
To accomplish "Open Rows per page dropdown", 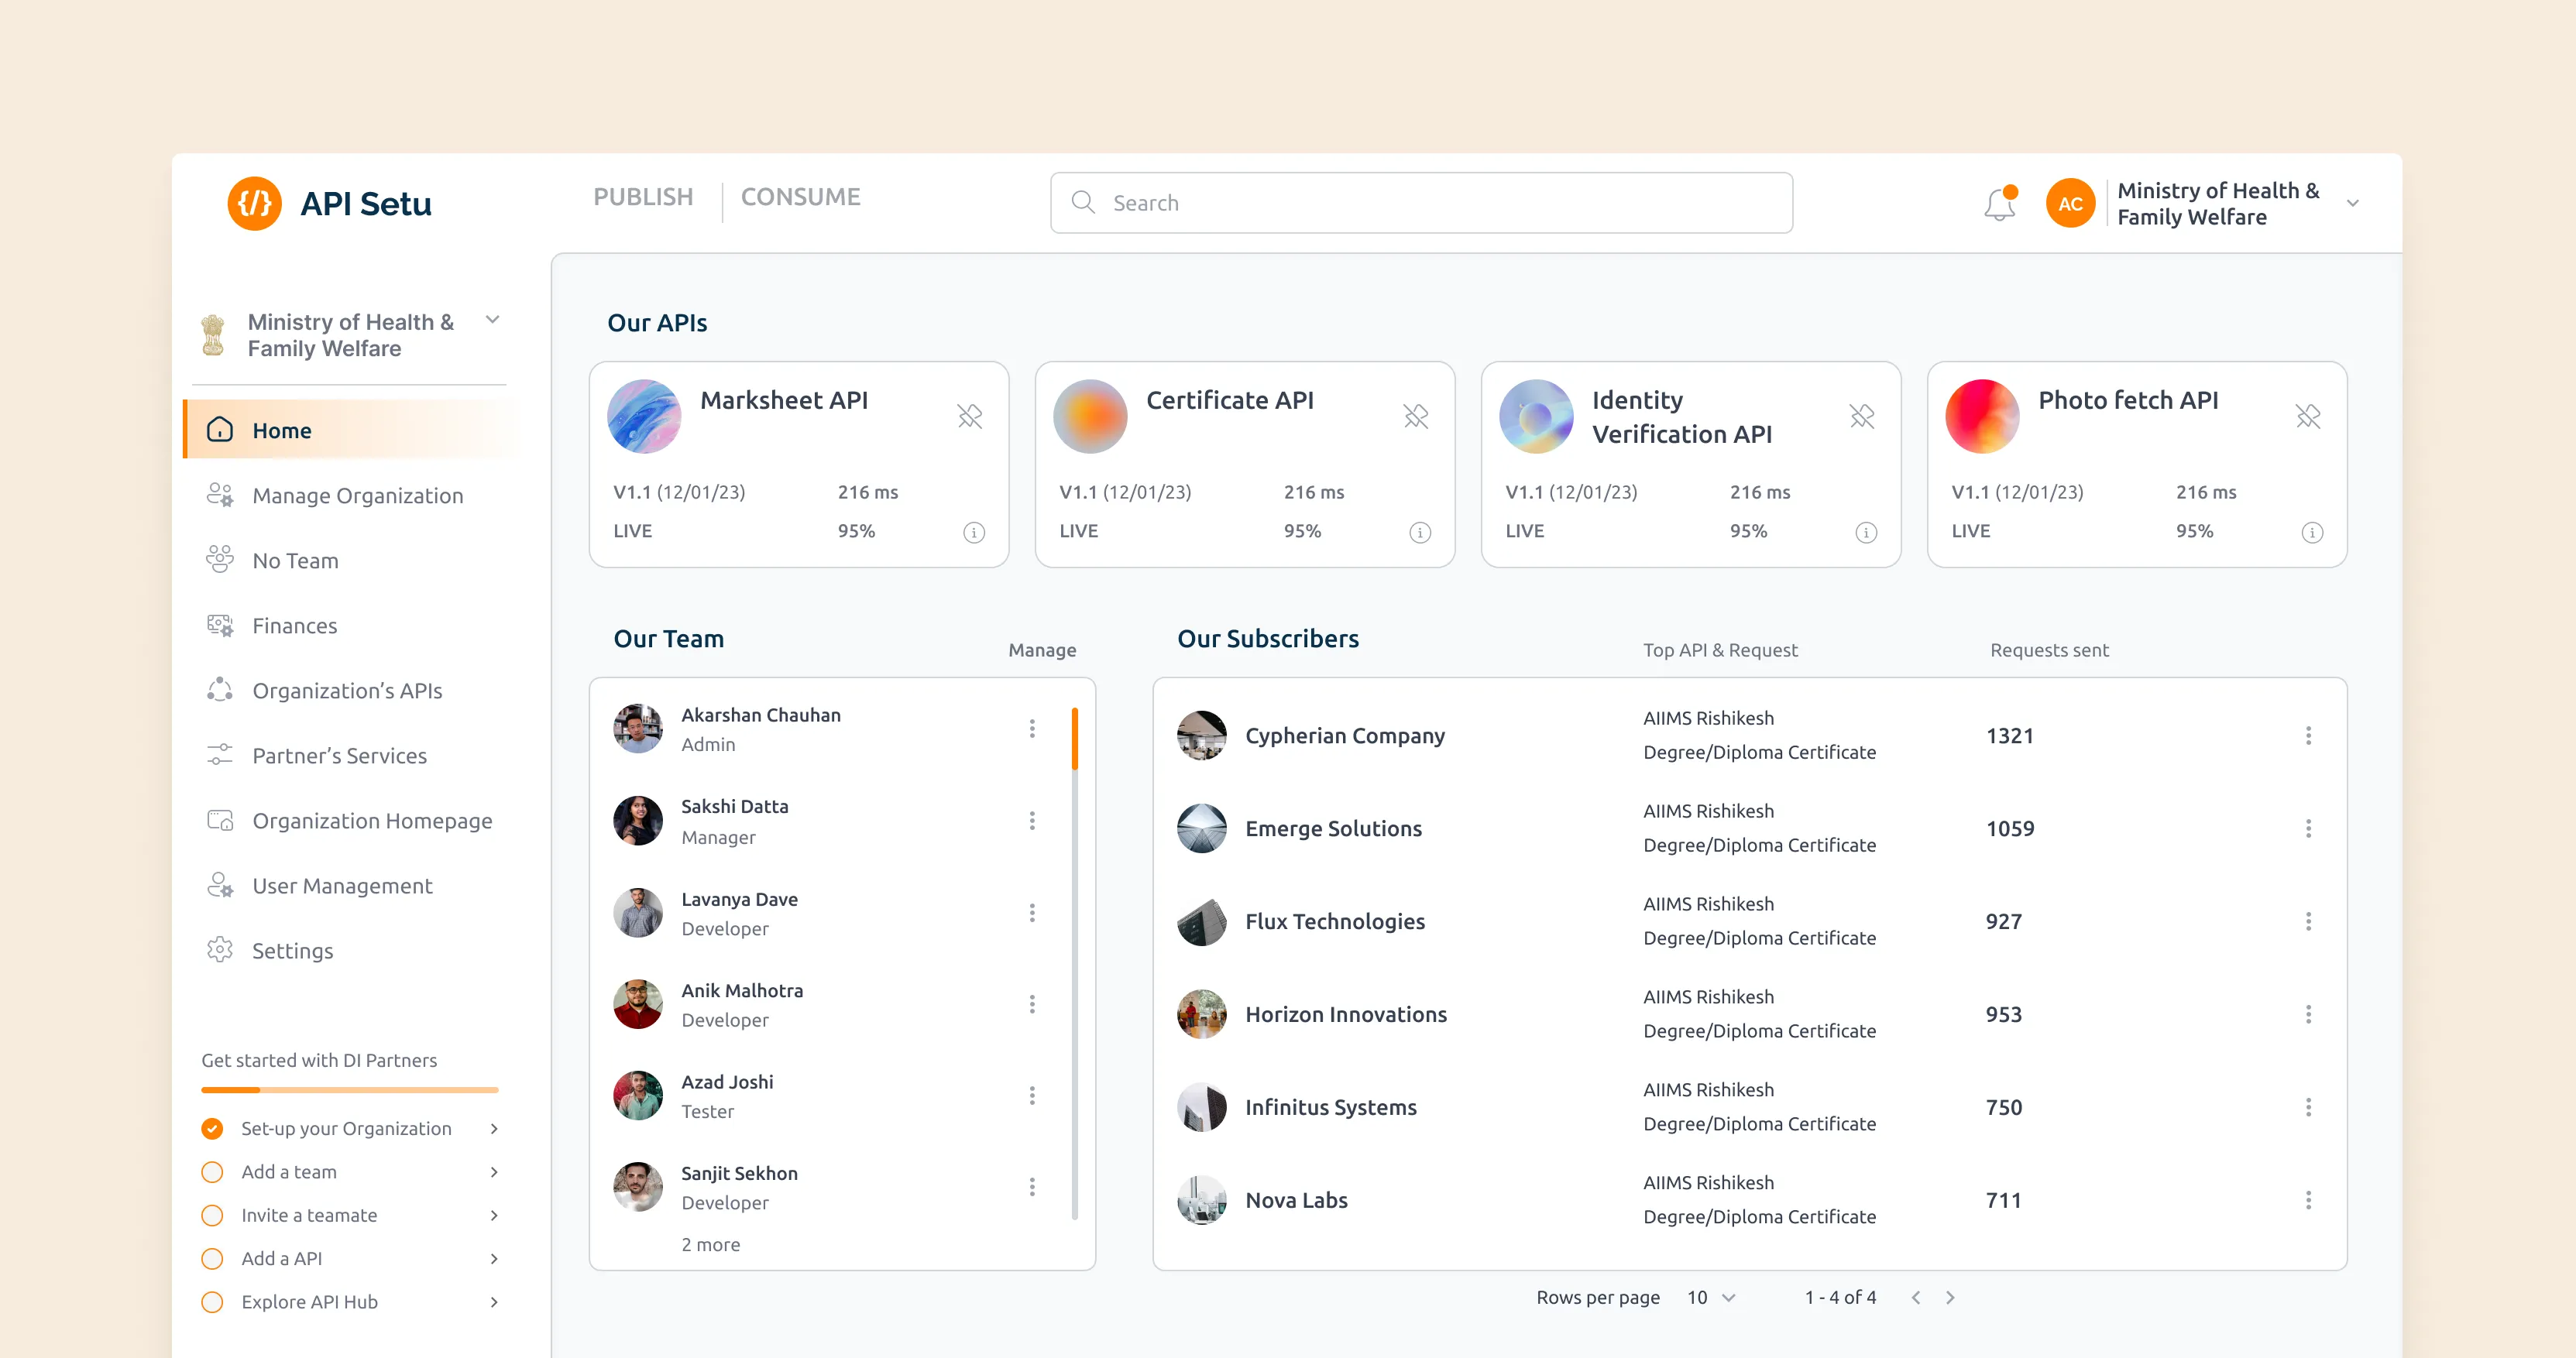I will click(1711, 1297).
